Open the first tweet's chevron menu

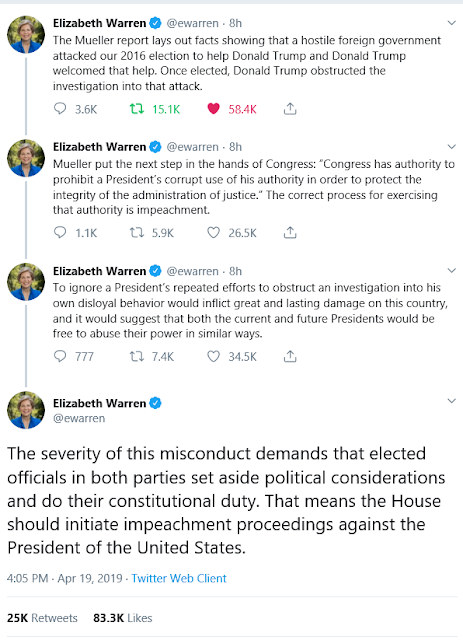click(451, 23)
